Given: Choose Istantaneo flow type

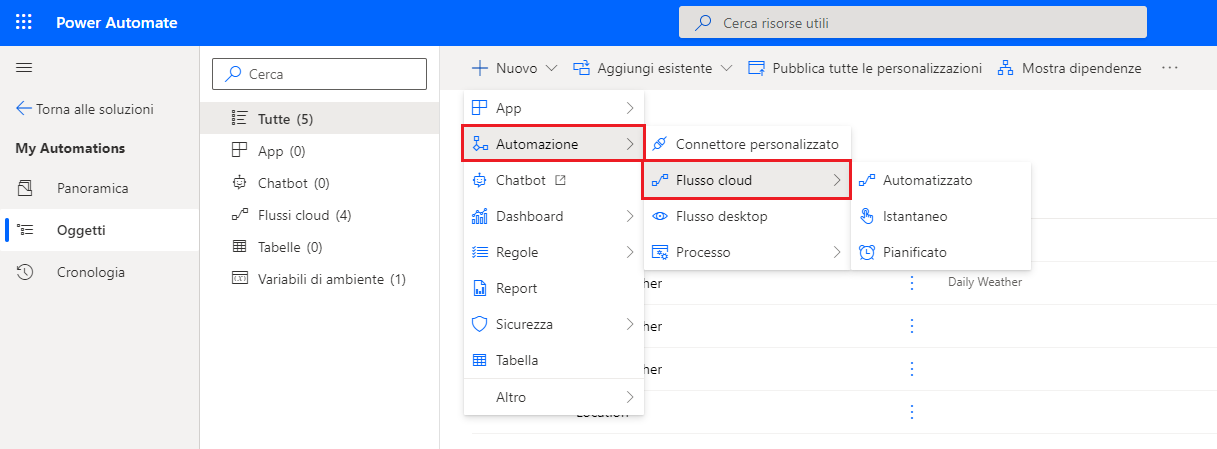Looking at the screenshot, I should 914,216.
